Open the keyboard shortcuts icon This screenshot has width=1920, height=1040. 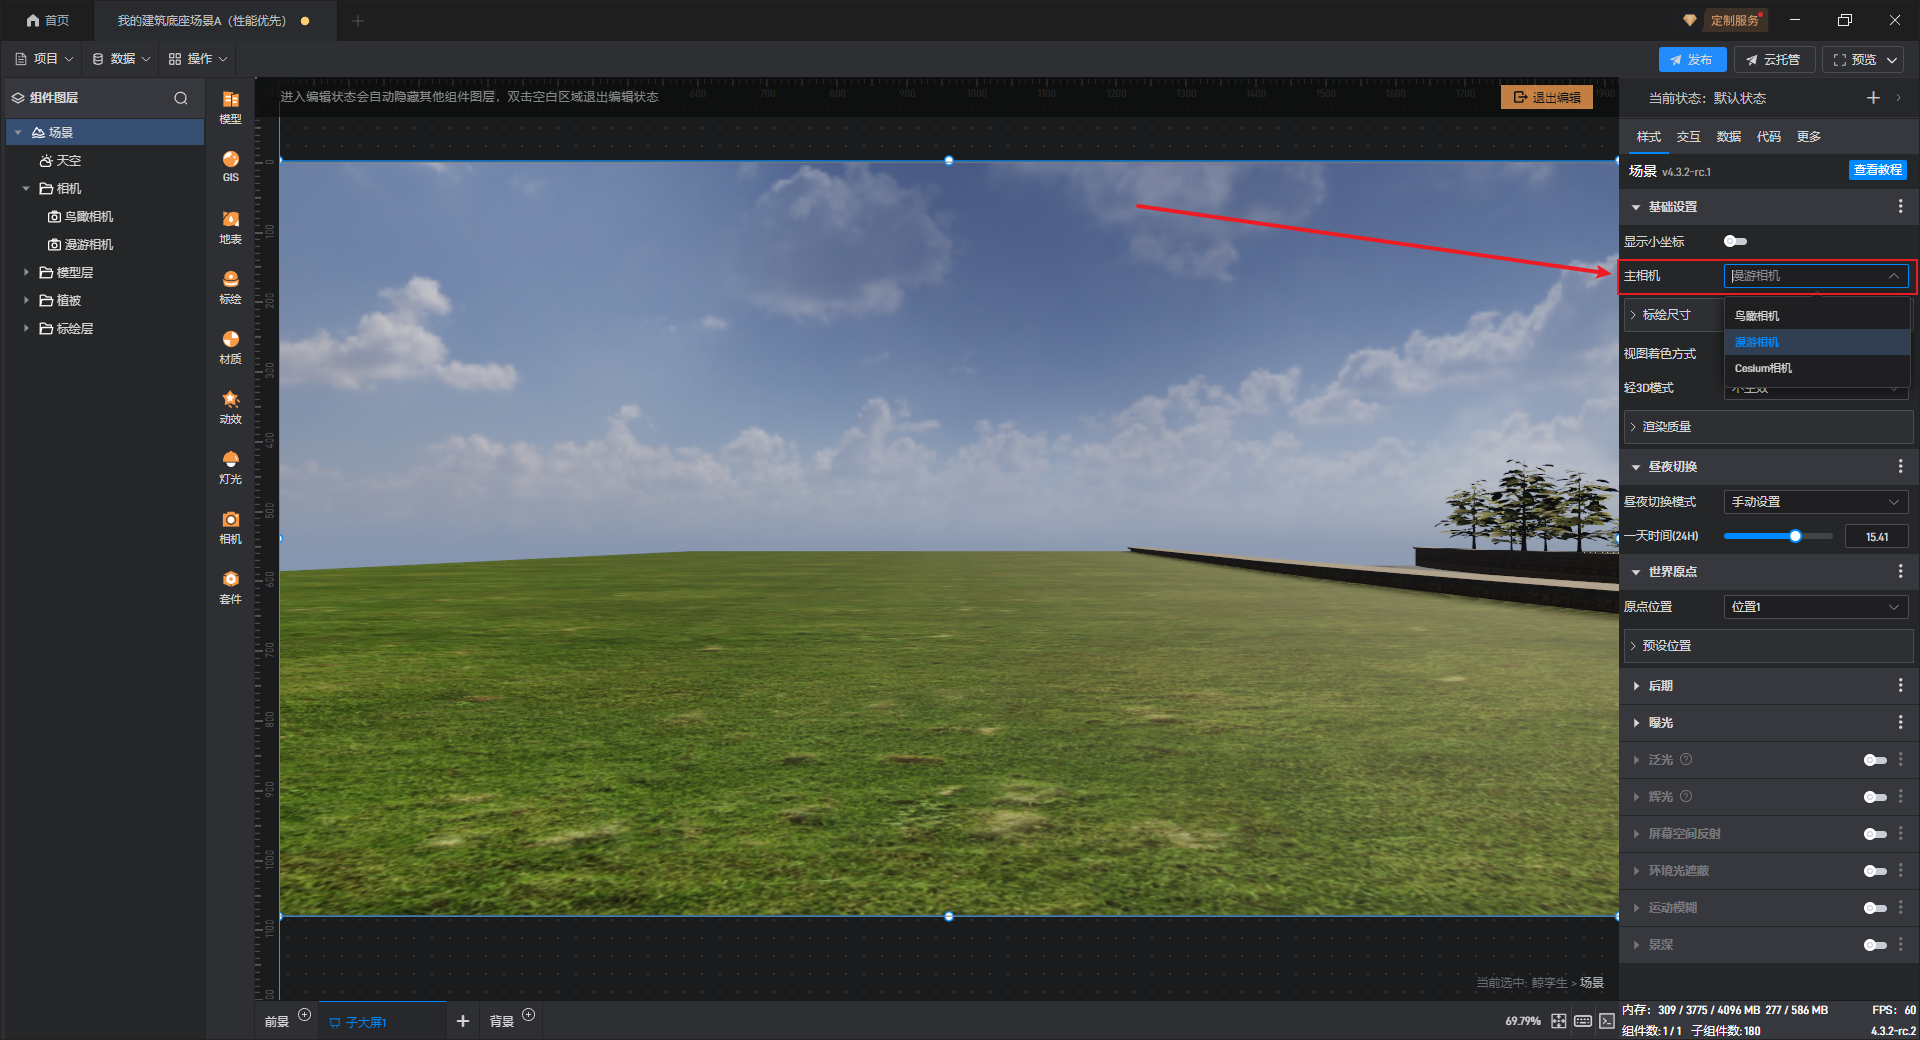click(x=1583, y=1021)
